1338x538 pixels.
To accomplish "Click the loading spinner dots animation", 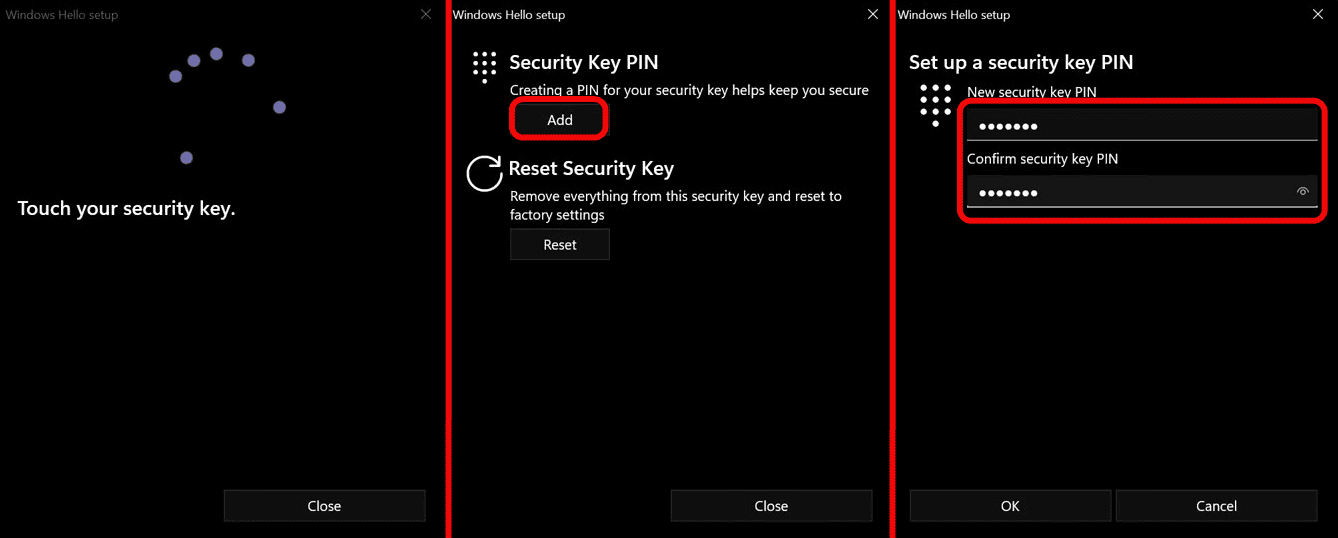I will pyautogui.click(x=225, y=100).
